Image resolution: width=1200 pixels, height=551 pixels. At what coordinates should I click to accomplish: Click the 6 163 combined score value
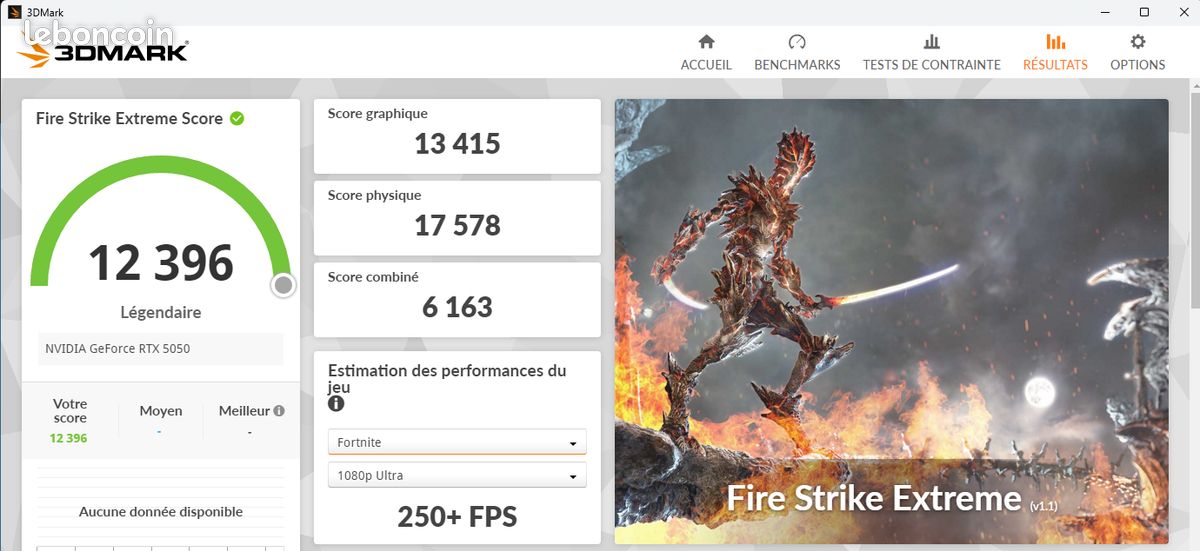click(x=457, y=307)
